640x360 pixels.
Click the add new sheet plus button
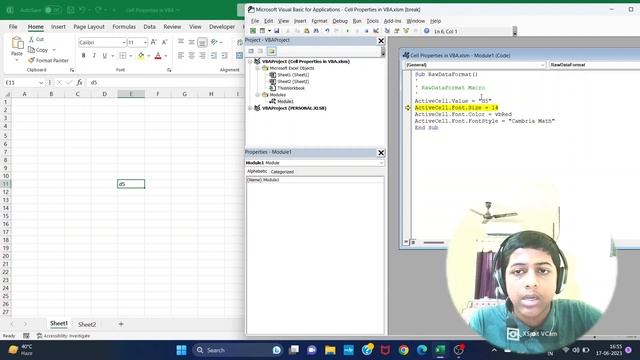[121, 324]
